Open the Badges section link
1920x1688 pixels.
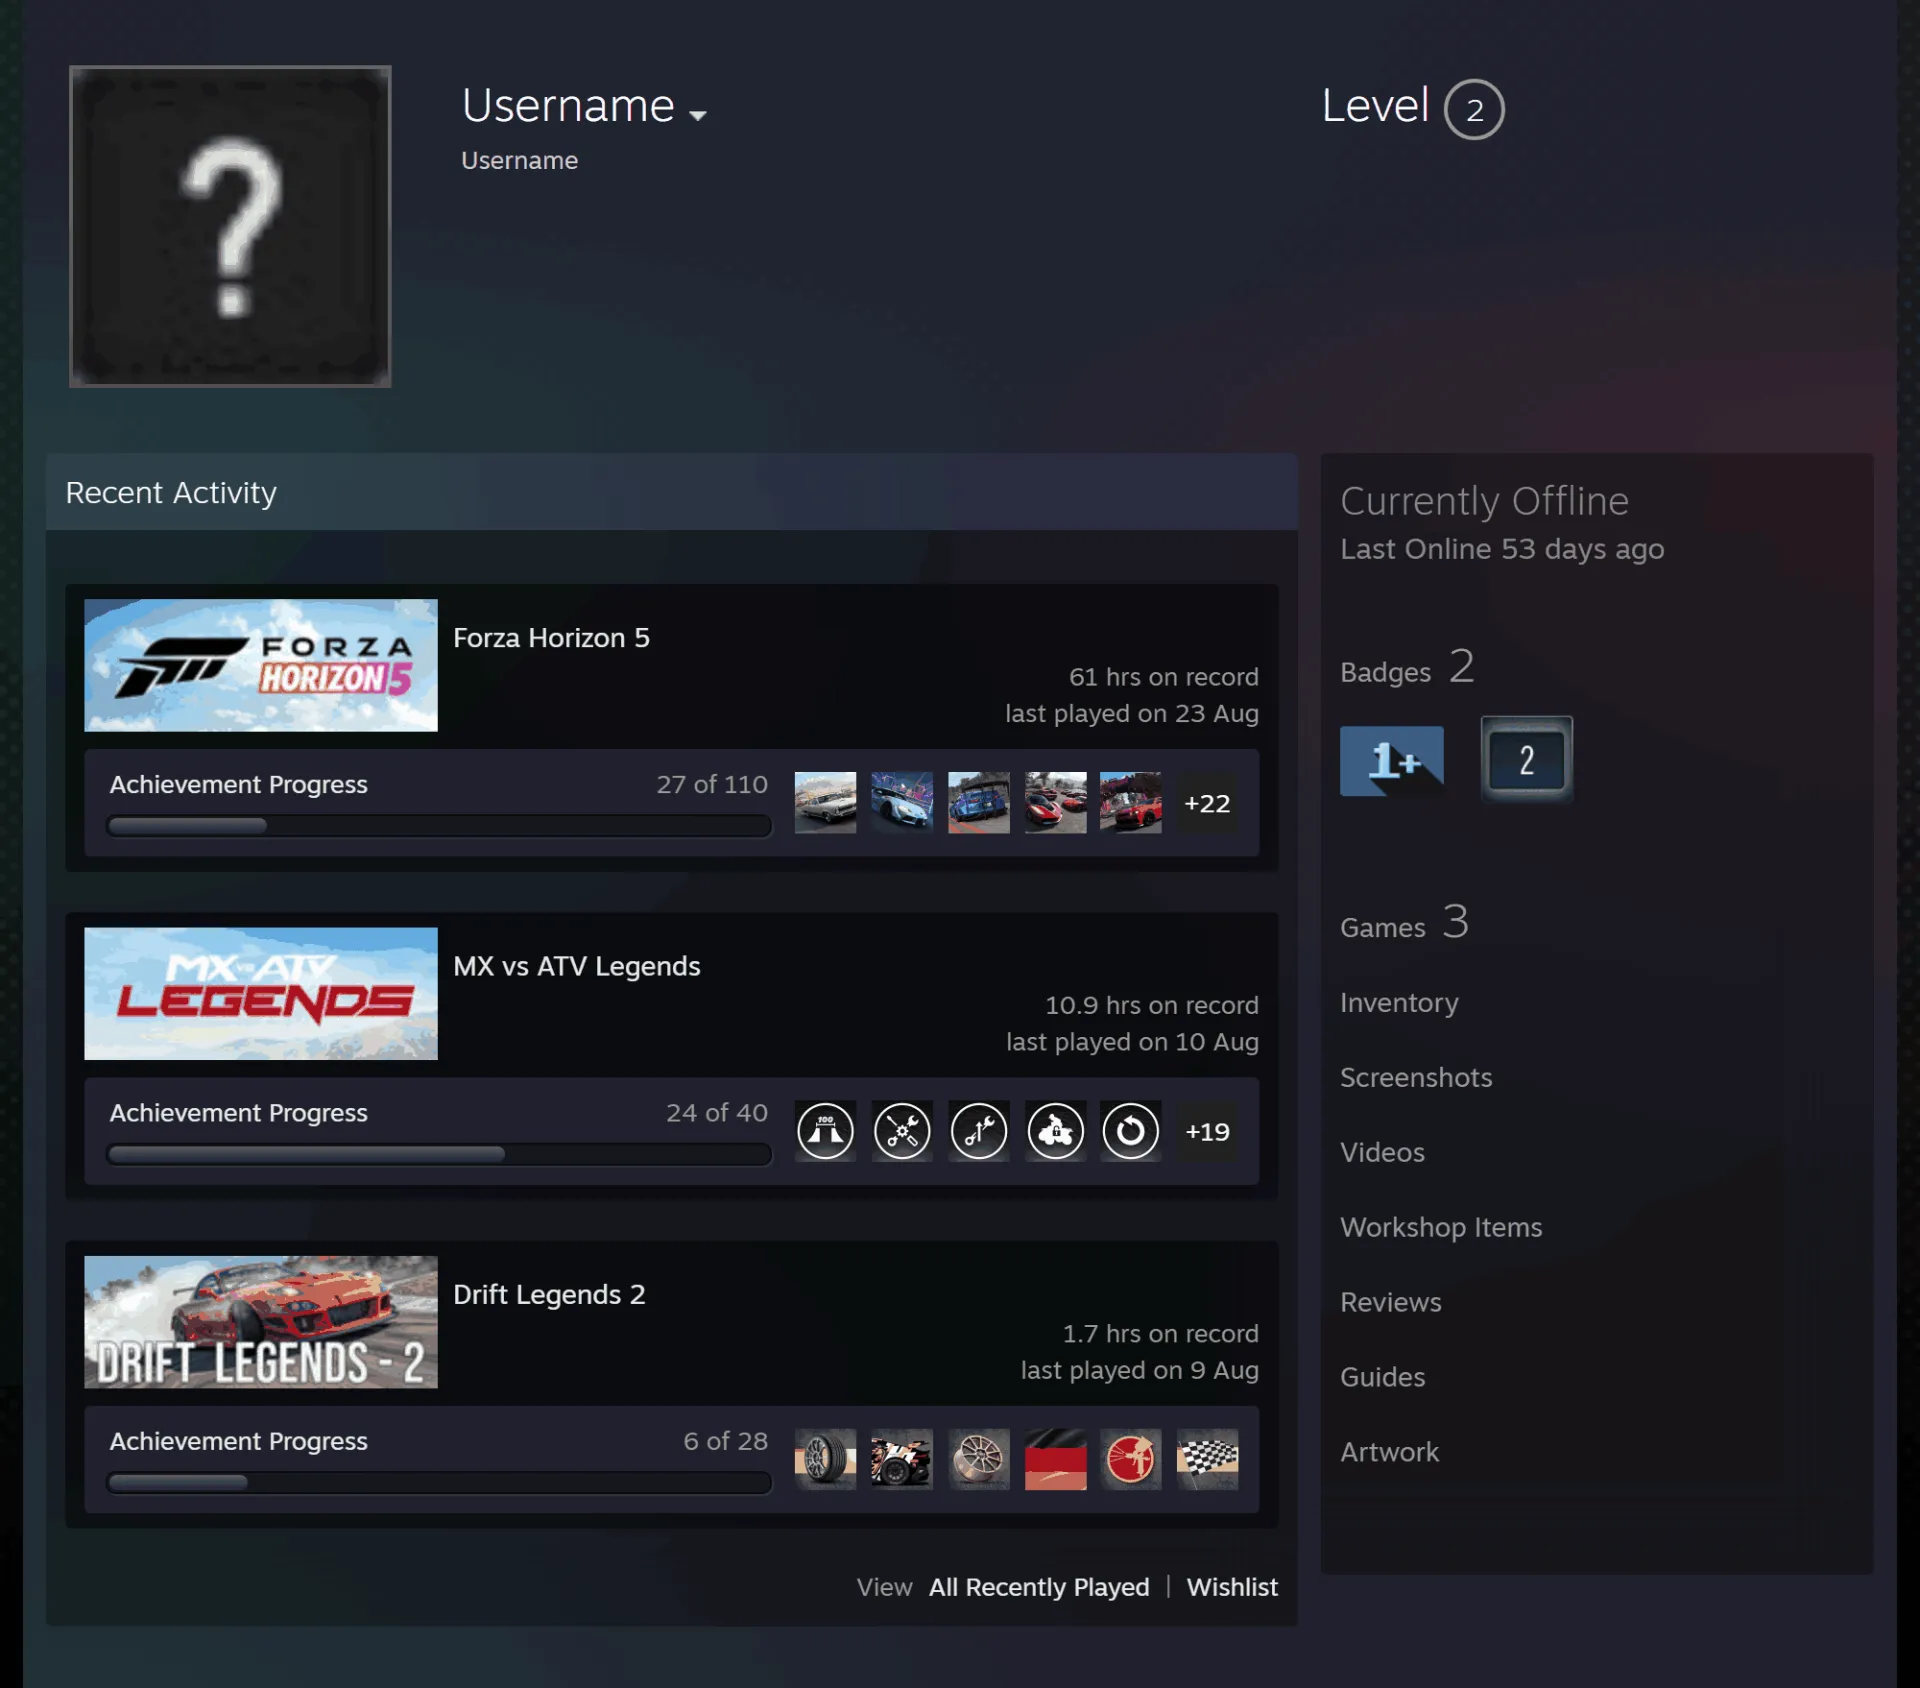[1407, 668]
